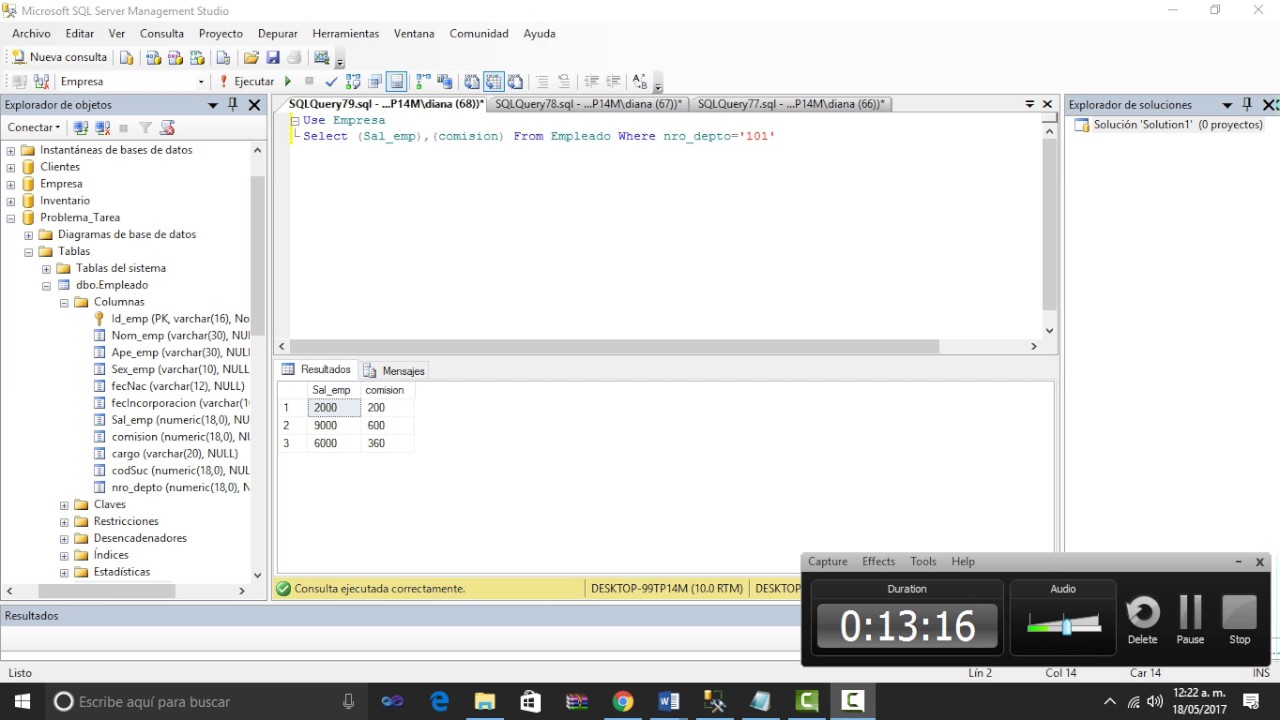Click the Sal_emp column header in results
Viewport: 1280px width, 720px height.
pyautogui.click(x=334, y=390)
